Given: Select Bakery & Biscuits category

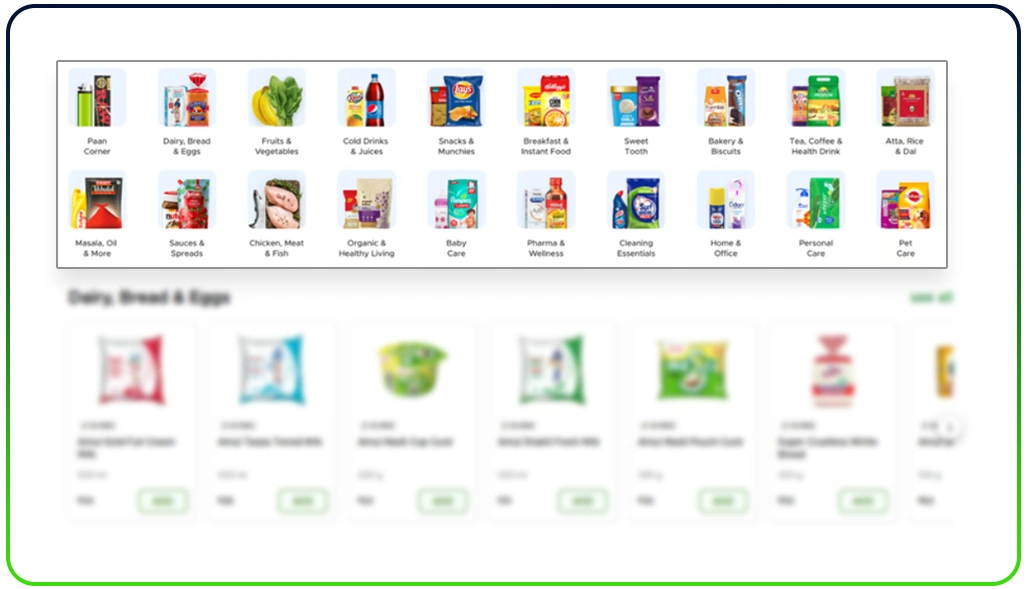Looking at the screenshot, I should click(x=726, y=112).
